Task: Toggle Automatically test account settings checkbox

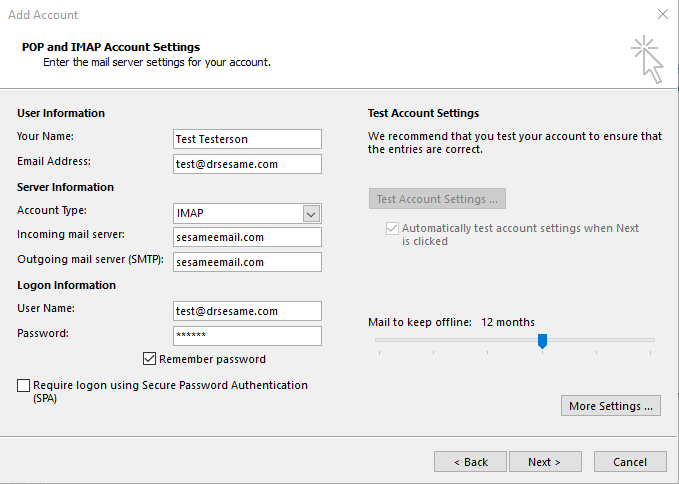Action: click(392, 229)
